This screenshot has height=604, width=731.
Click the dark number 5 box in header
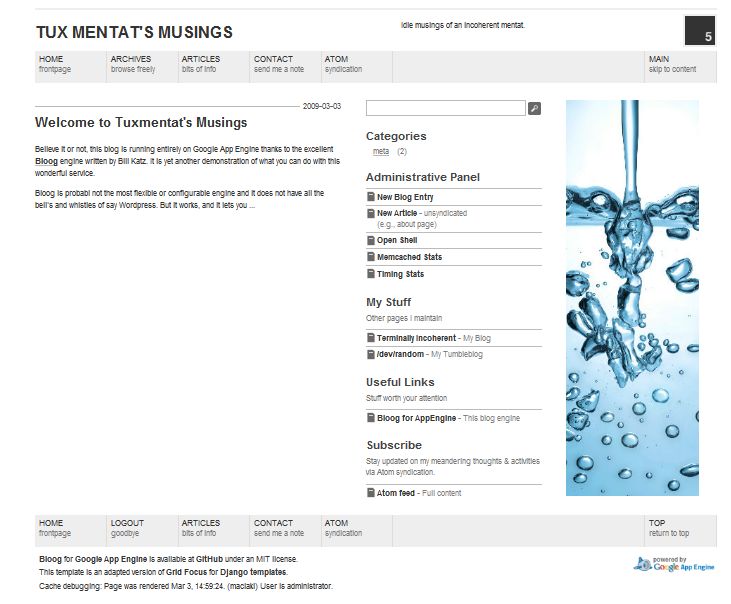700,31
